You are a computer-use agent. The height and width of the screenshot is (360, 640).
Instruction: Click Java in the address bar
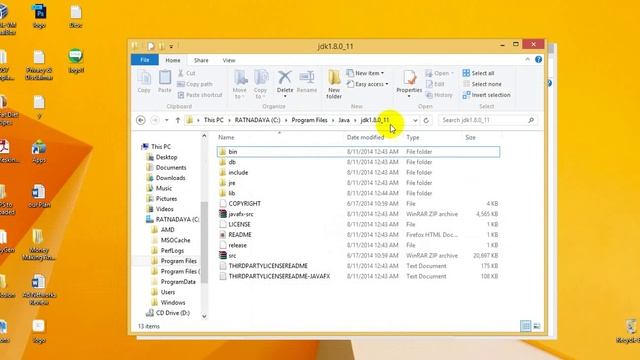[344, 120]
